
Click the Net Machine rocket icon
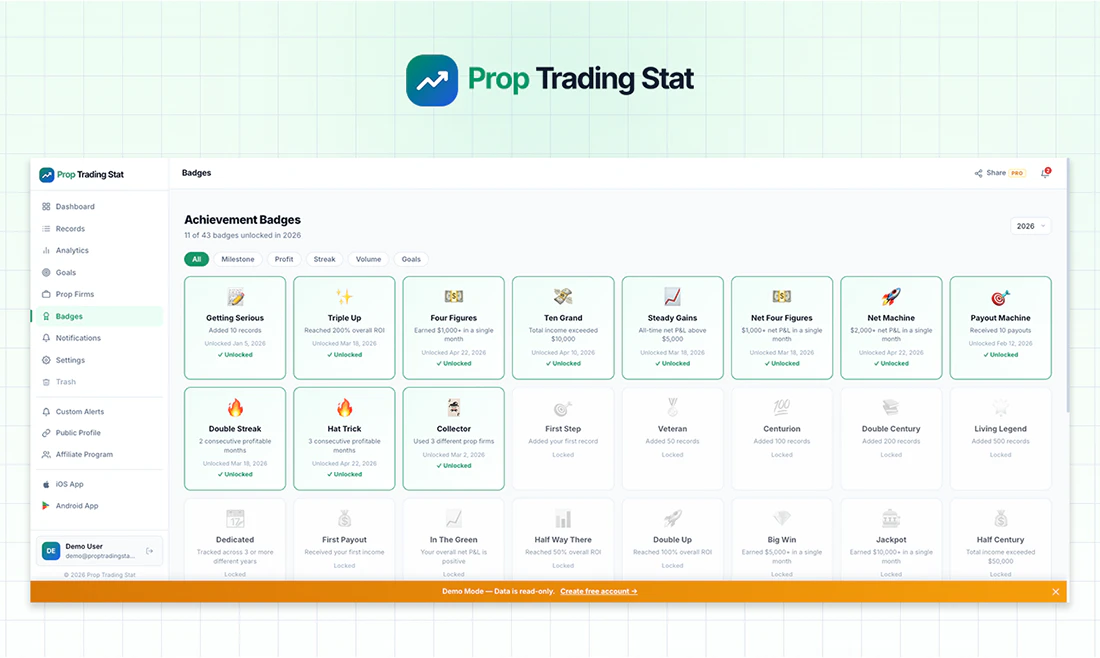(x=891, y=297)
